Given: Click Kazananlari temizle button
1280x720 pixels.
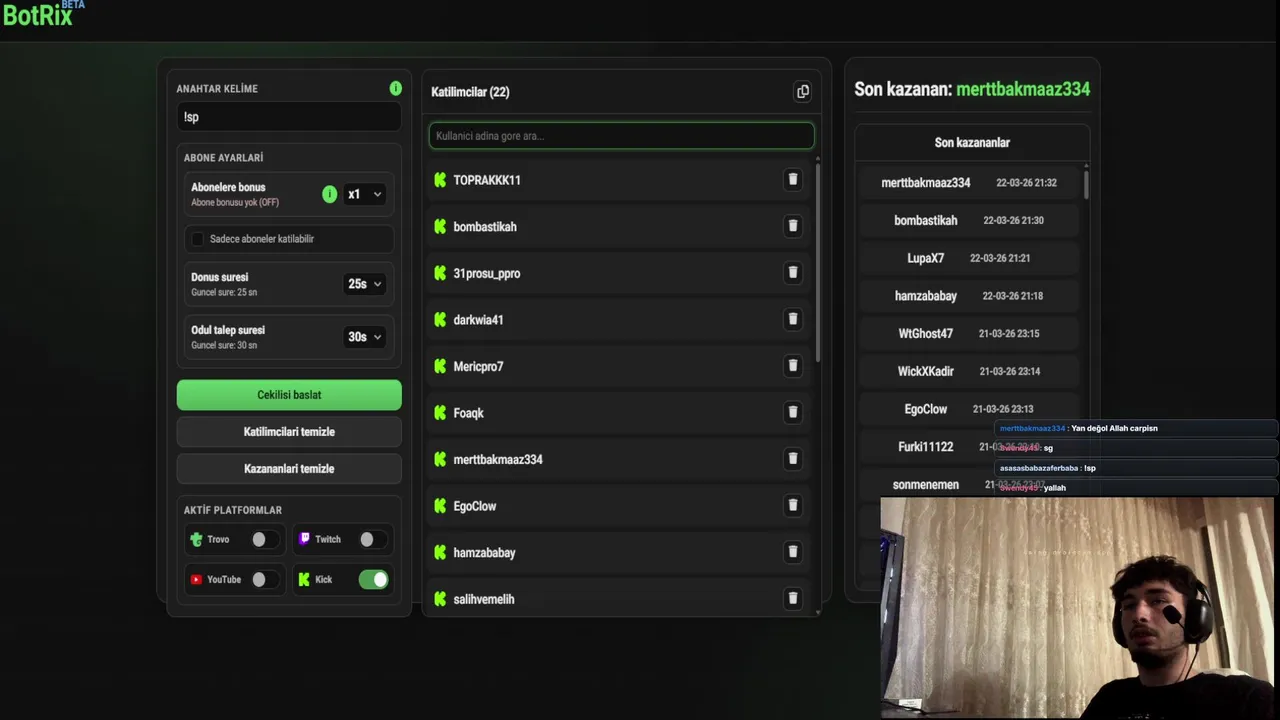Looking at the screenshot, I should coord(289,468).
